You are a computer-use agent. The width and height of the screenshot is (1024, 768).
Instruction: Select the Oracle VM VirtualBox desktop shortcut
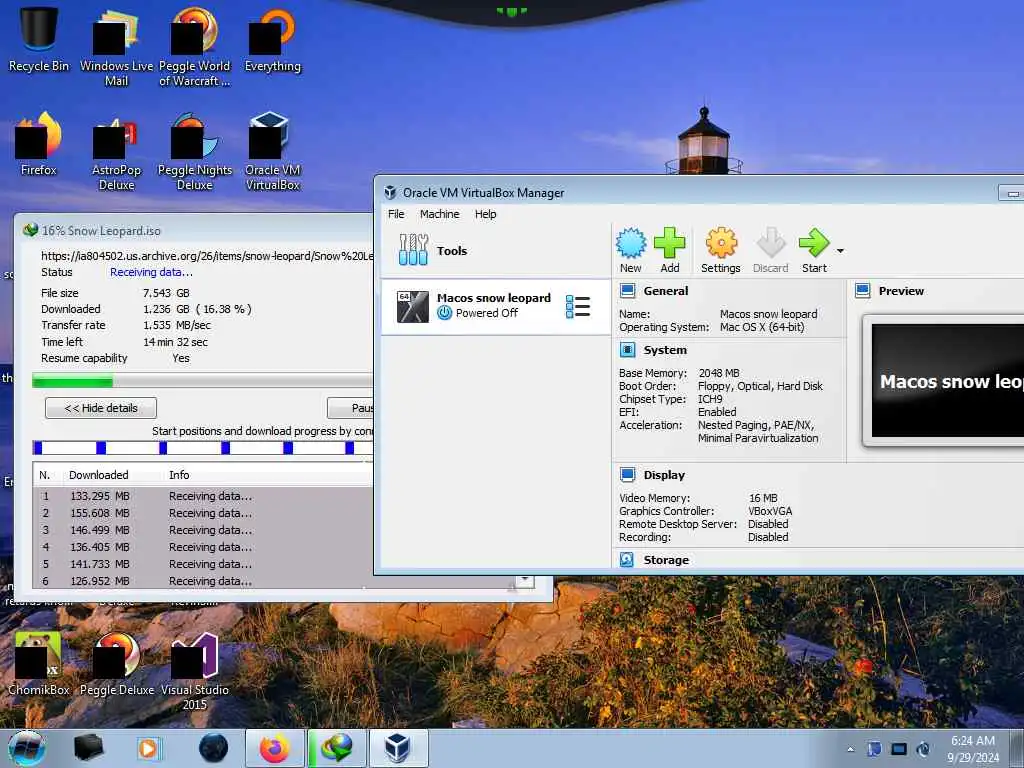coord(272,152)
